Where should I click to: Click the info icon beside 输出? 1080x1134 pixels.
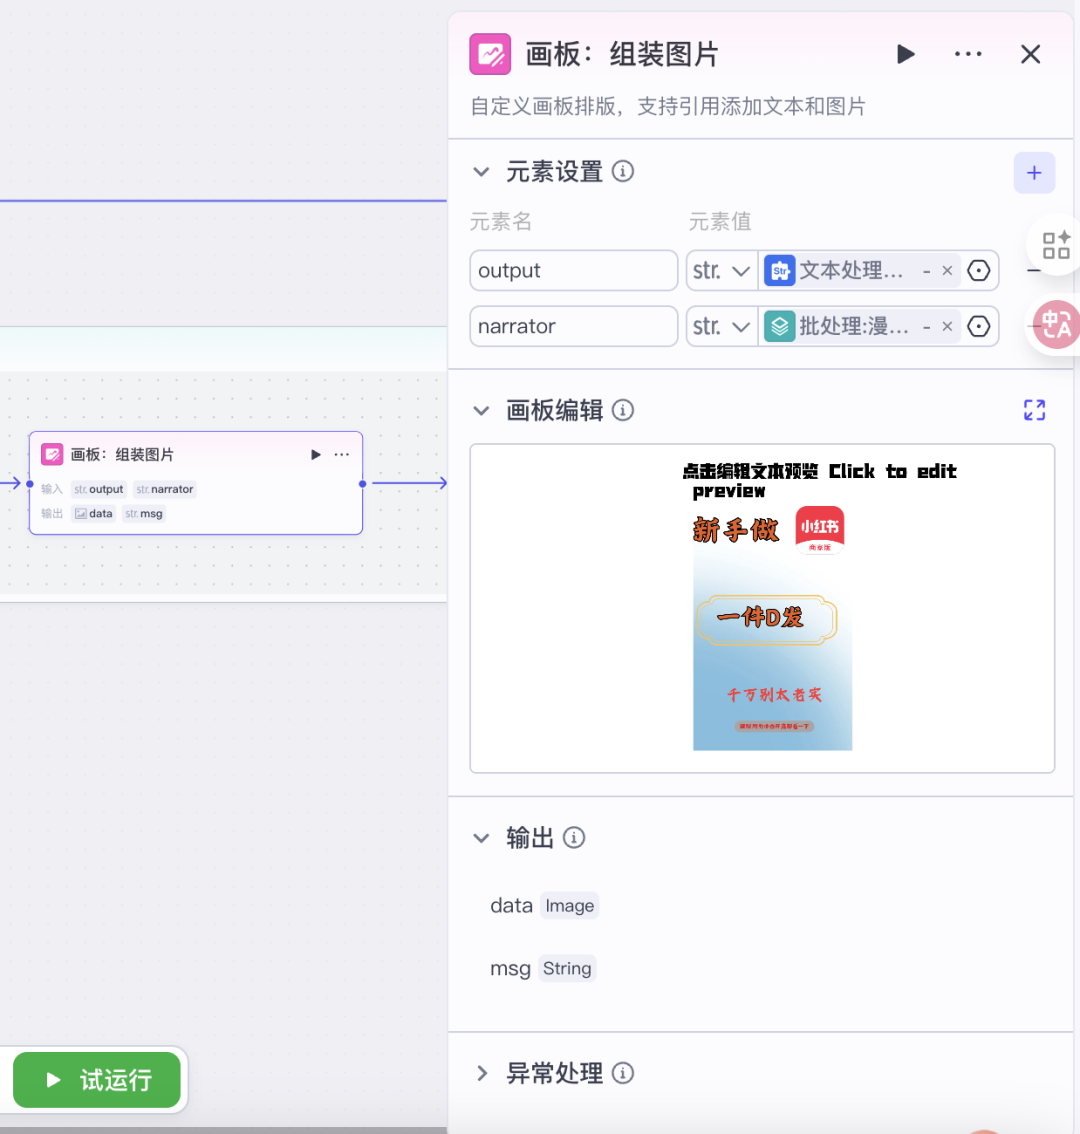click(x=574, y=838)
